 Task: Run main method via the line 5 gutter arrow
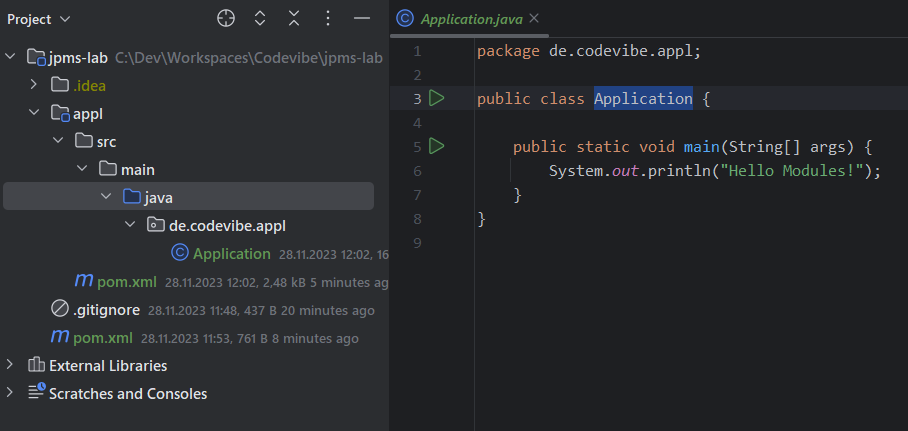click(437, 147)
